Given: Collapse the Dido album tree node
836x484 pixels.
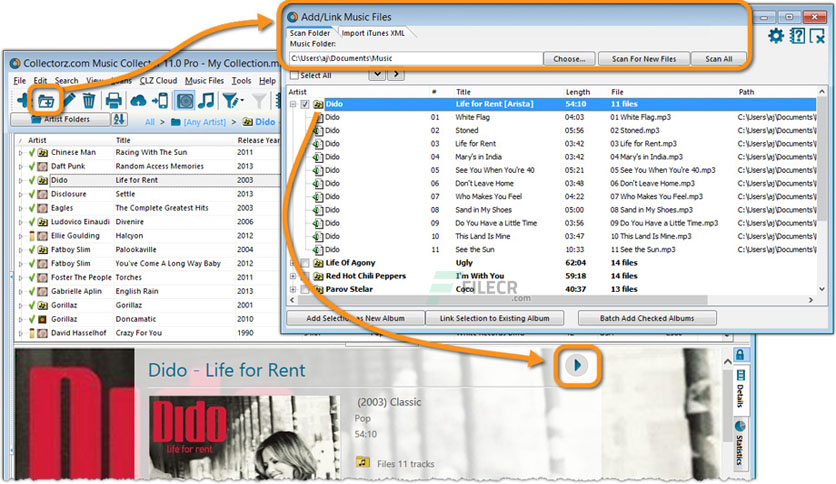Looking at the screenshot, I should point(293,104).
